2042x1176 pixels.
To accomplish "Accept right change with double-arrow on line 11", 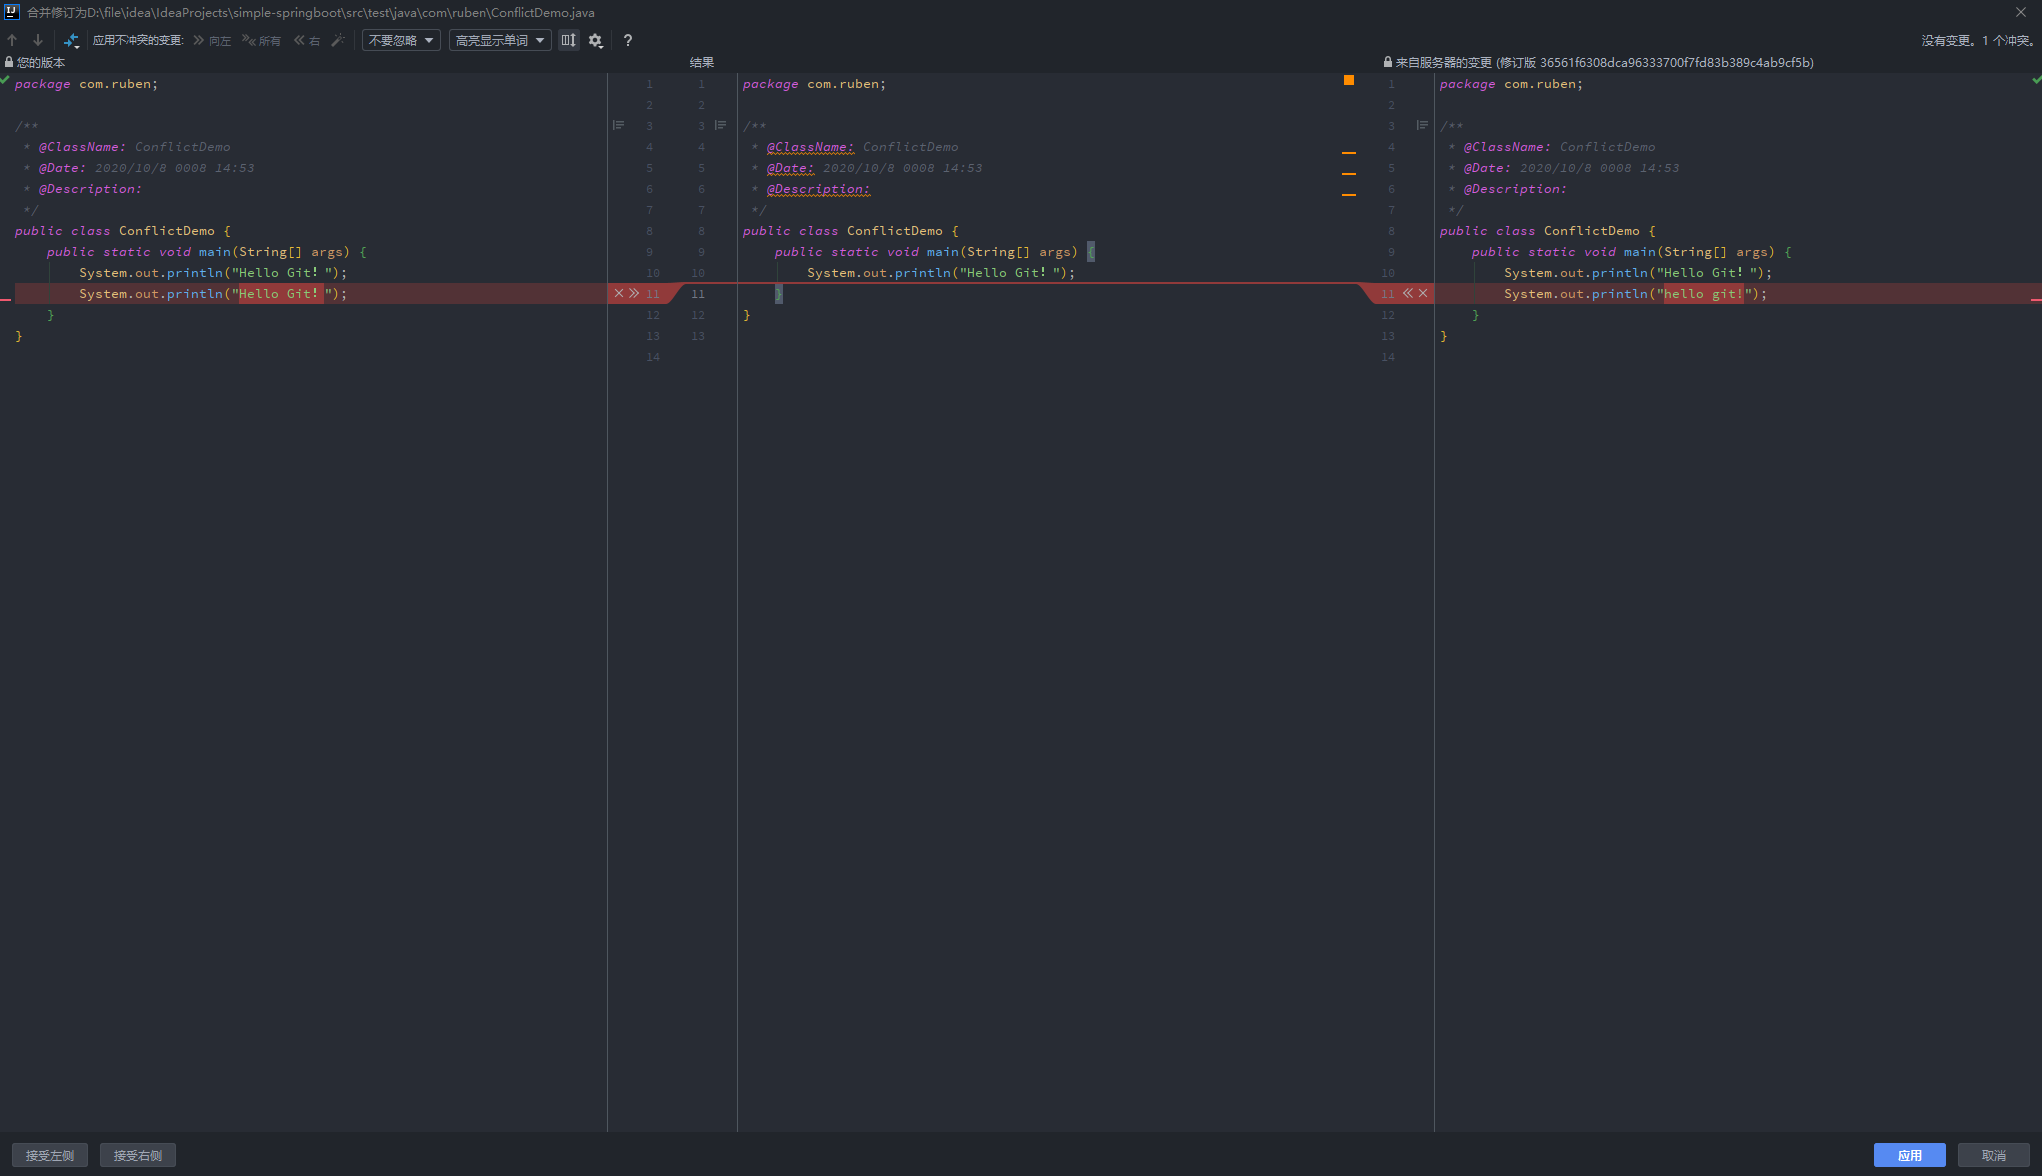I will point(1407,293).
